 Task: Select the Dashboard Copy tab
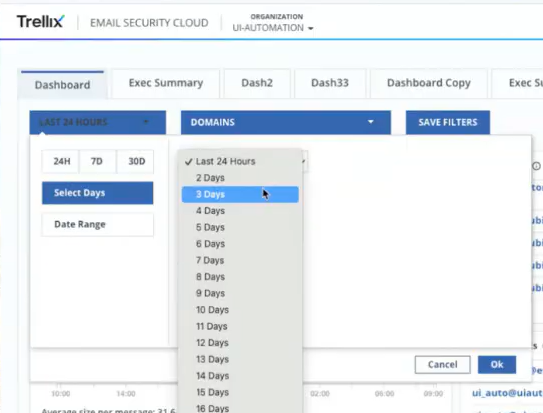[x=429, y=83]
